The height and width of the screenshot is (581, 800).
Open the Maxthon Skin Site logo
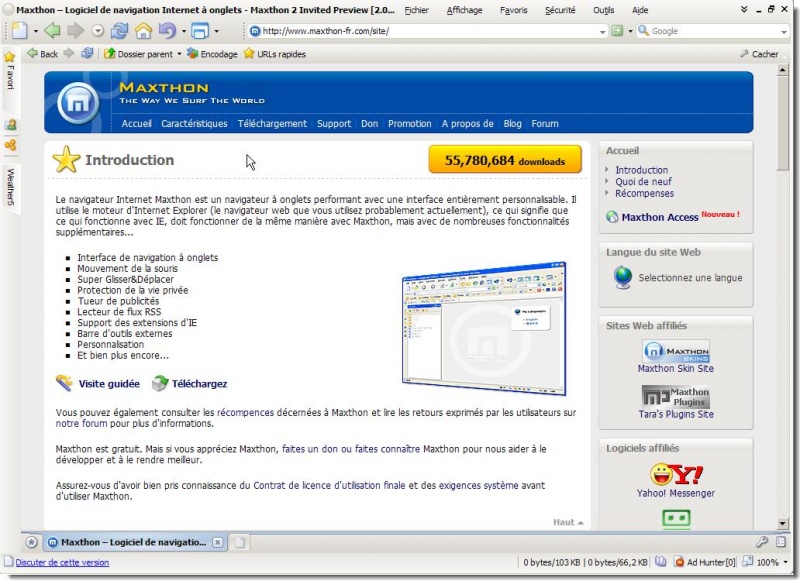(x=676, y=351)
